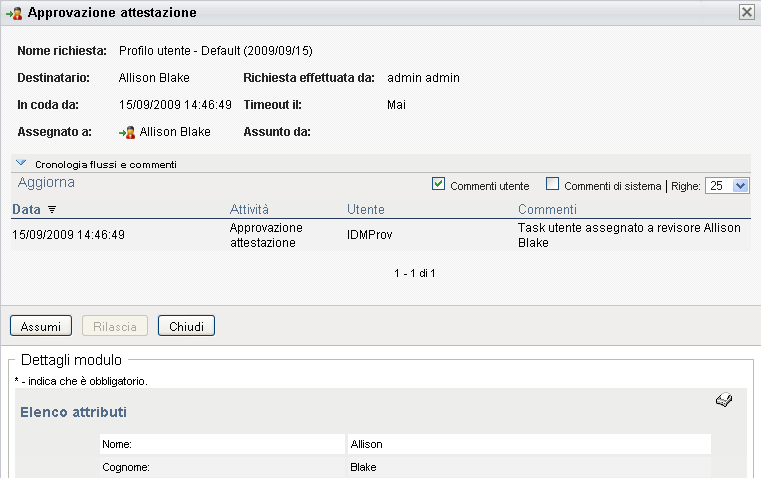This screenshot has height=478, width=761.
Task: Sort by the Commenti column header
Action: pyautogui.click(x=547, y=210)
